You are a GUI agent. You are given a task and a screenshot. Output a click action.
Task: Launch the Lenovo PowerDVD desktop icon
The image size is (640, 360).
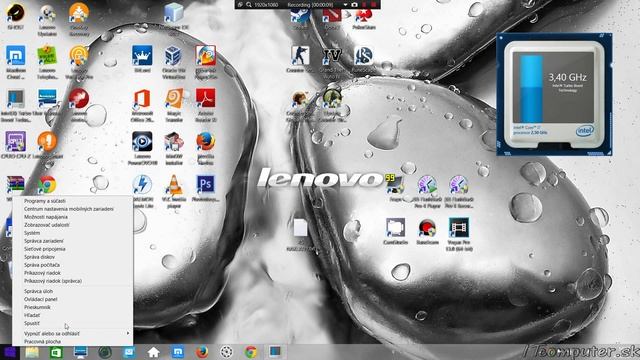pos(142,142)
